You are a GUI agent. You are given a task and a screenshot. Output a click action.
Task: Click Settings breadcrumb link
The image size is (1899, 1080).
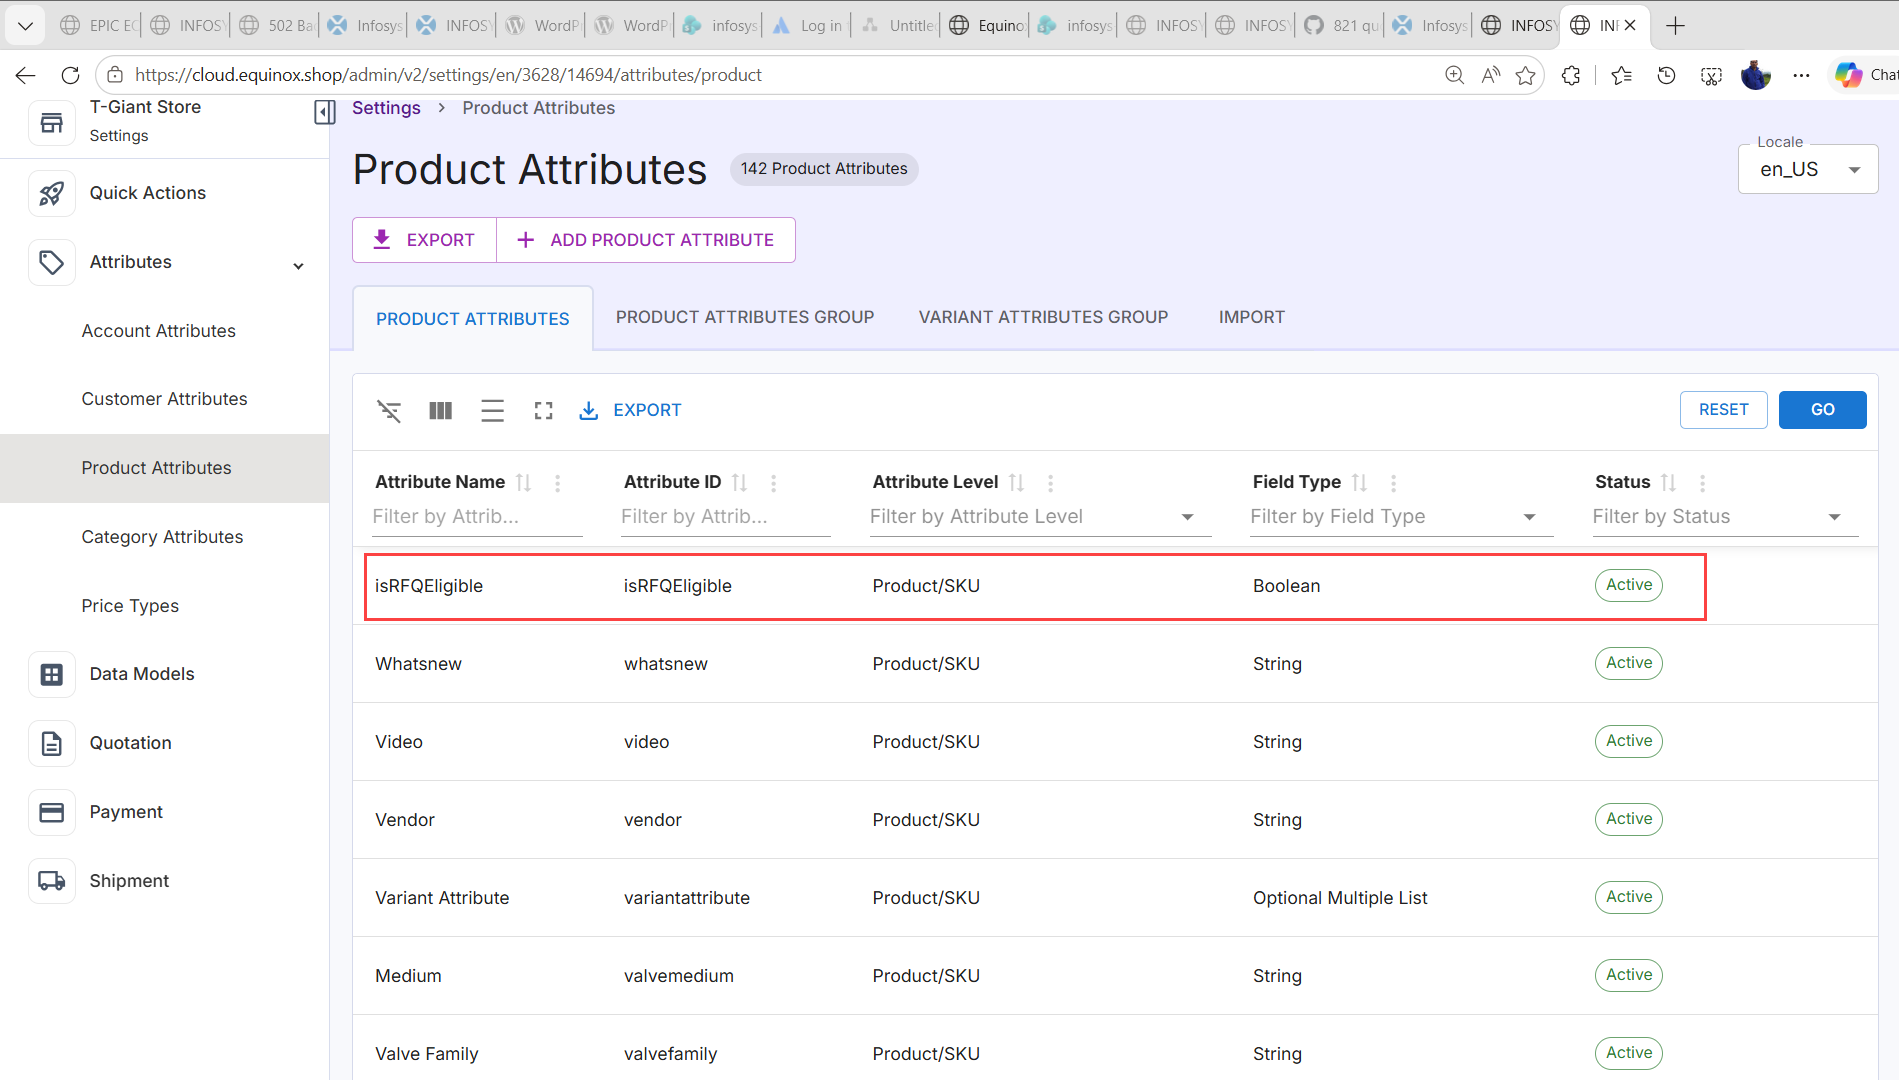(386, 108)
